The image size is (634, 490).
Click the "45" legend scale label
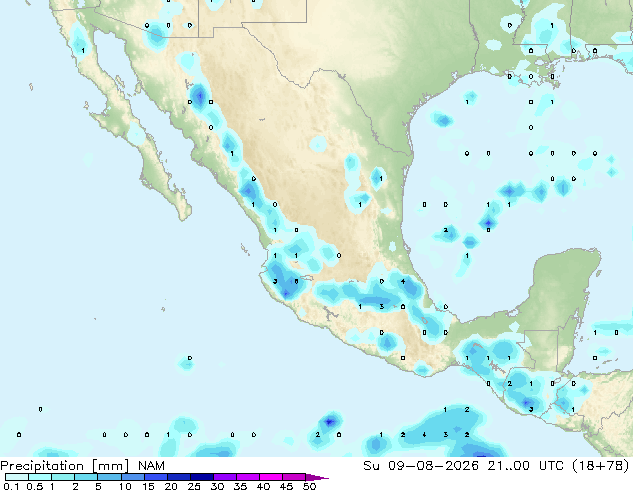(286, 486)
